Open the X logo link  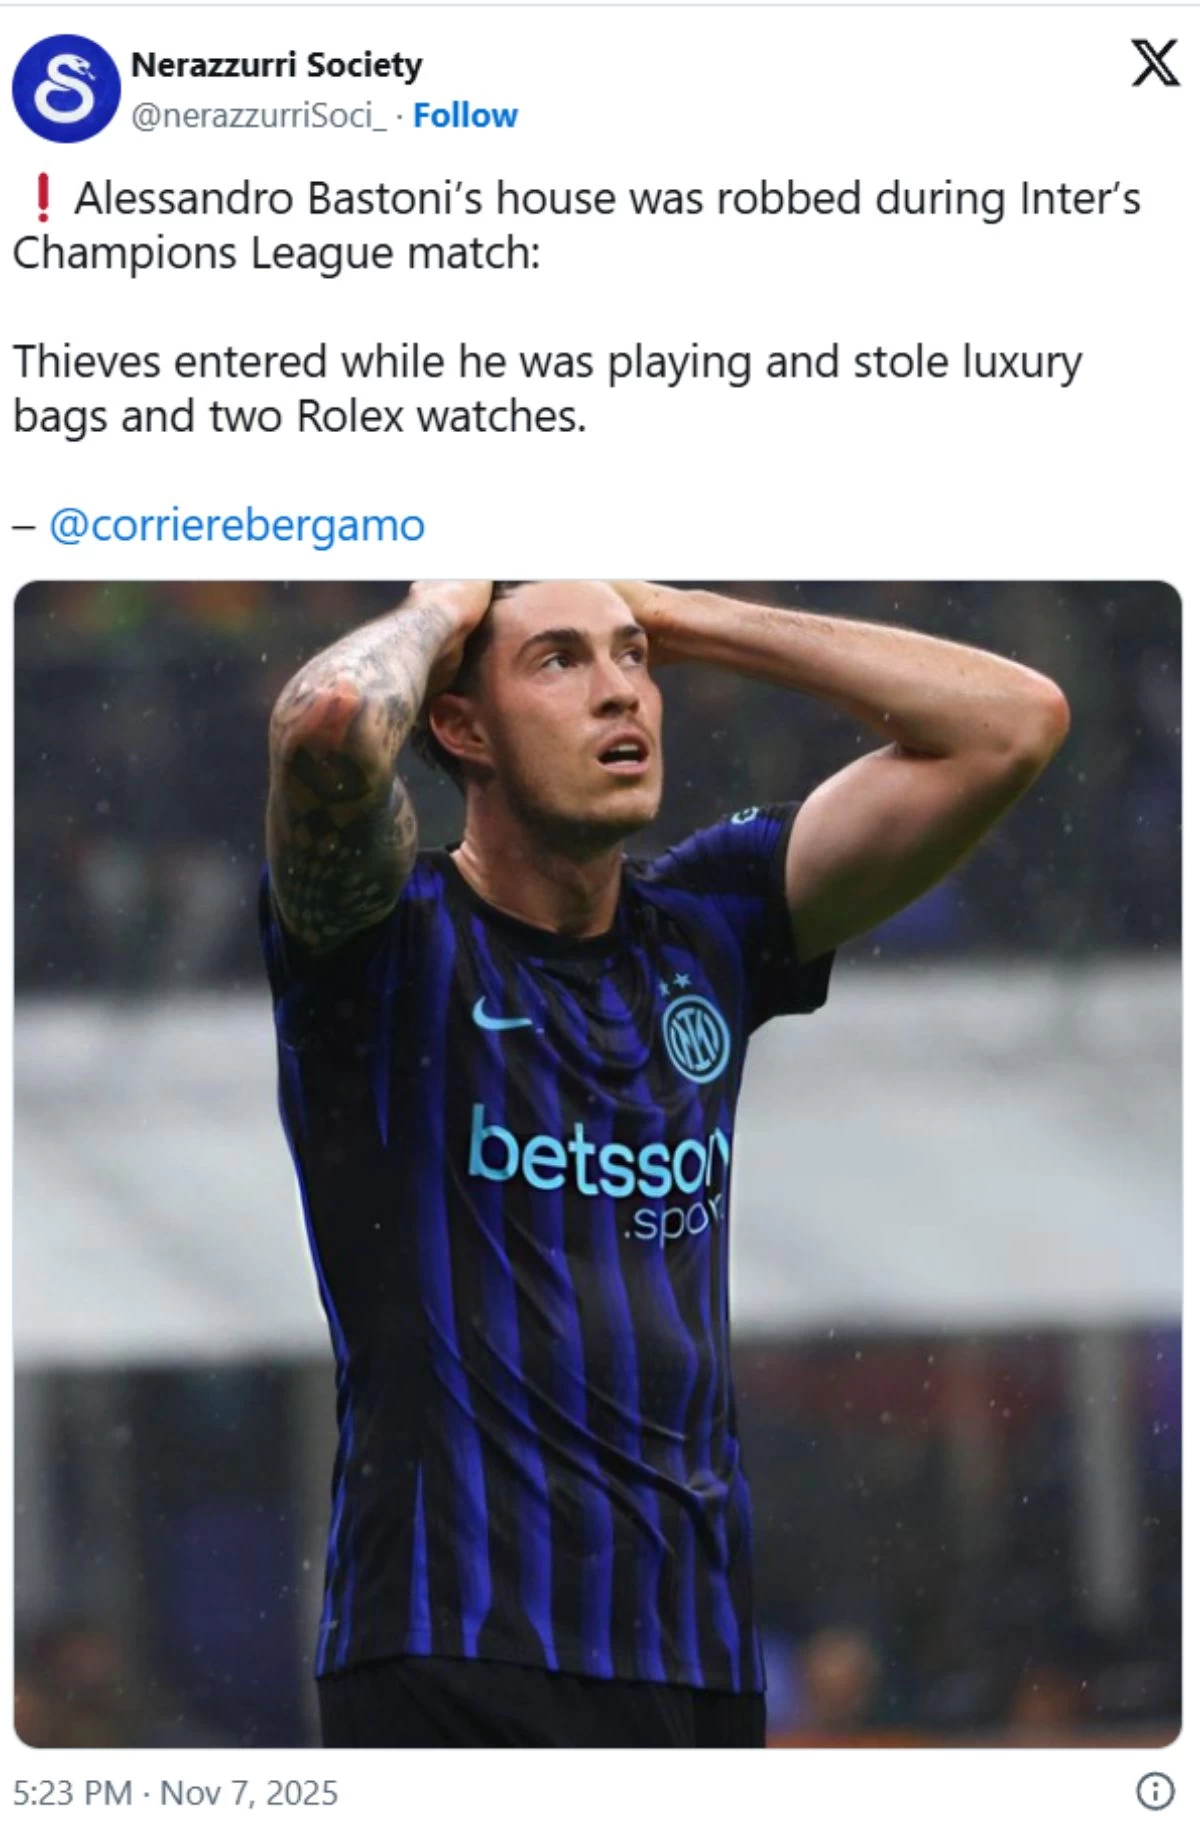tap(1155, 66)
